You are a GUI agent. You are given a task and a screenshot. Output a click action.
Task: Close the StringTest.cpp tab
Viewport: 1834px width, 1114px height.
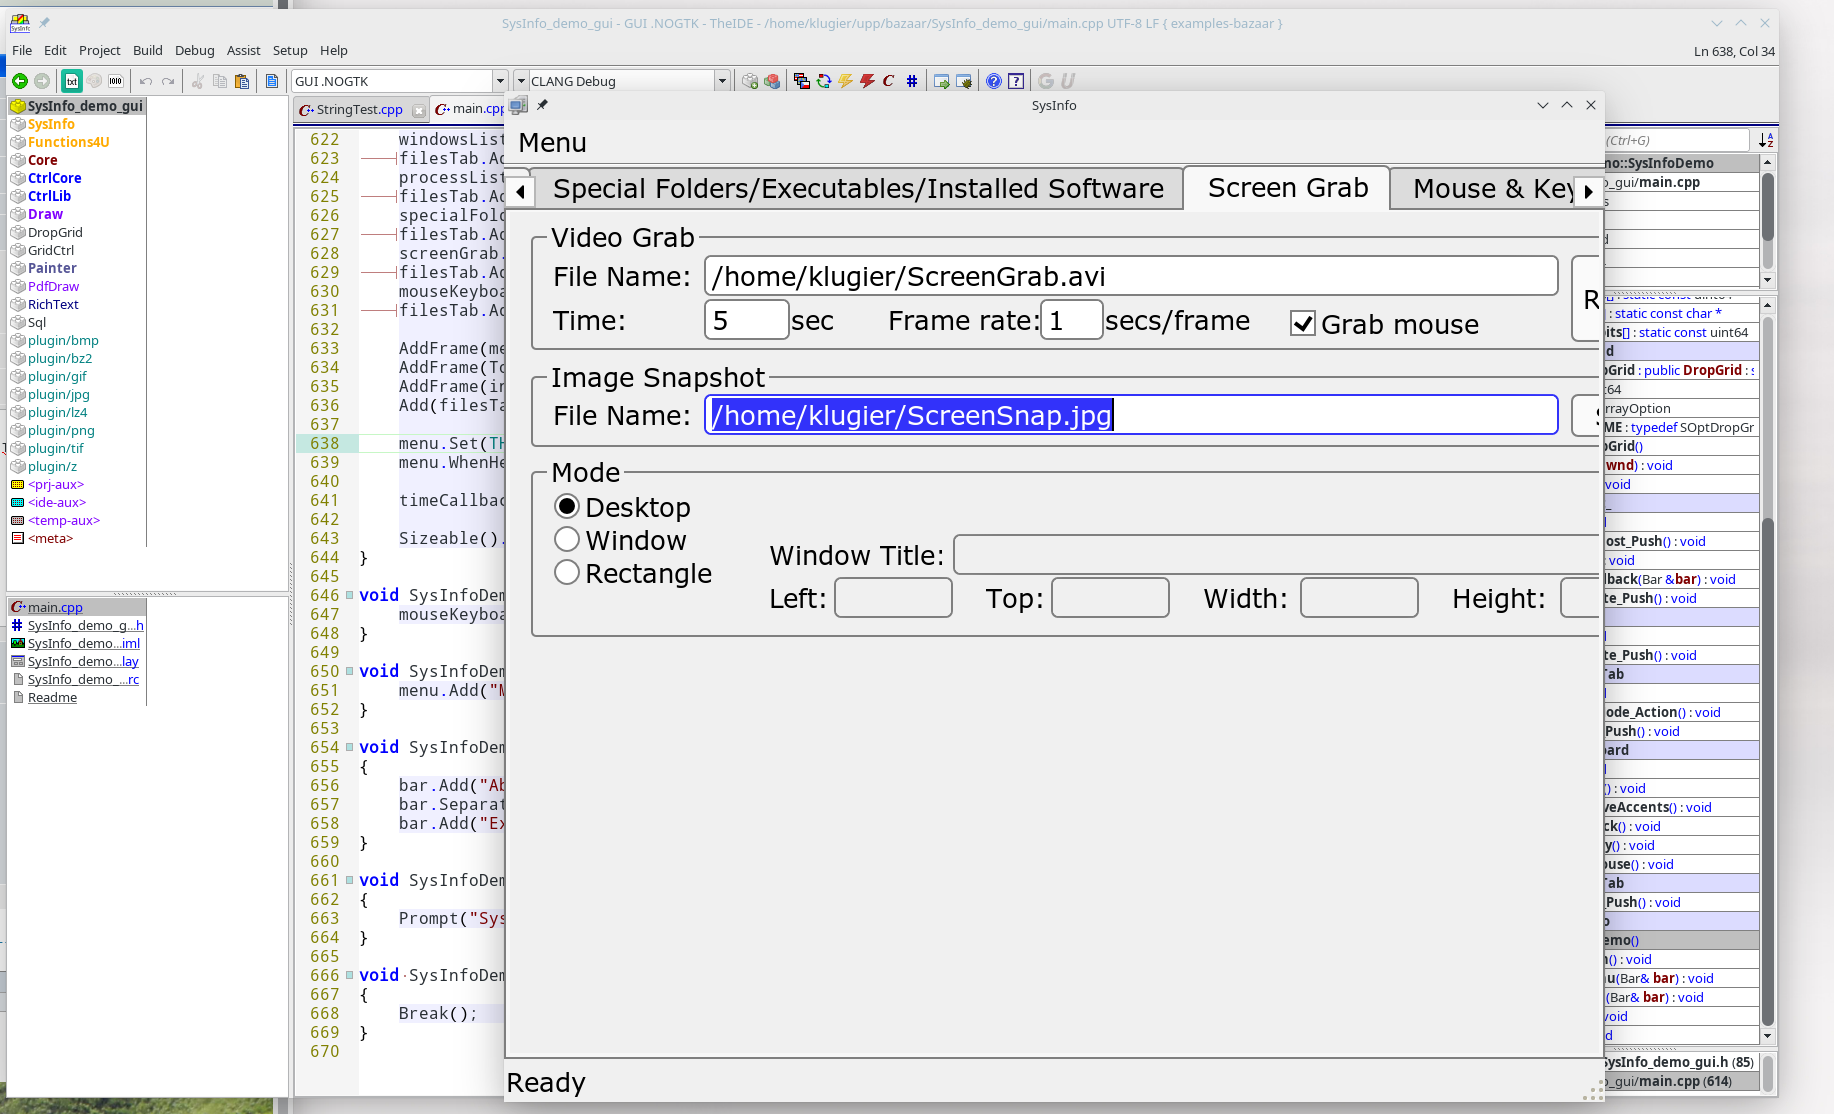[x=419, y=111]
